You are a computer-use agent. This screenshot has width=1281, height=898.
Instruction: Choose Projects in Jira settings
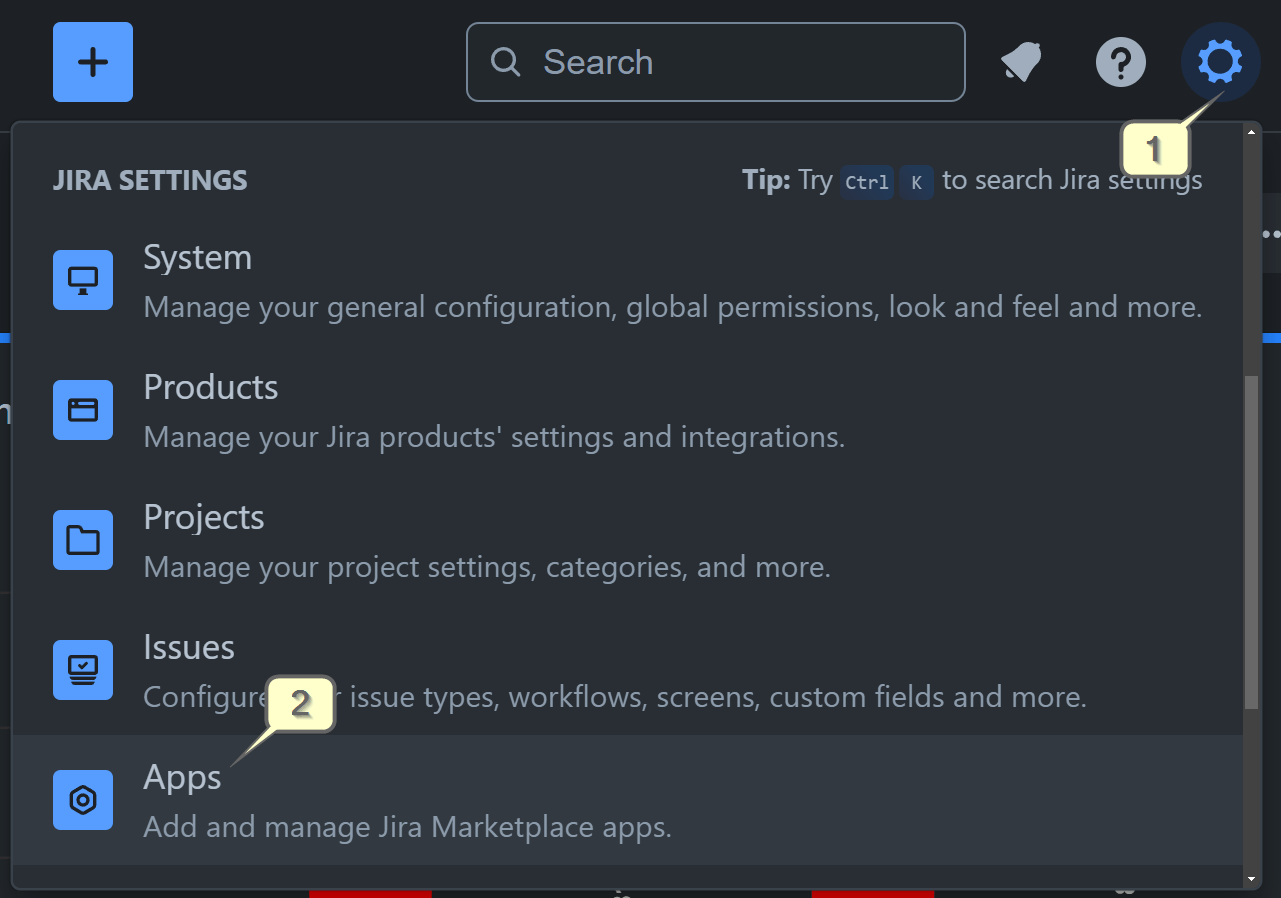204,518
